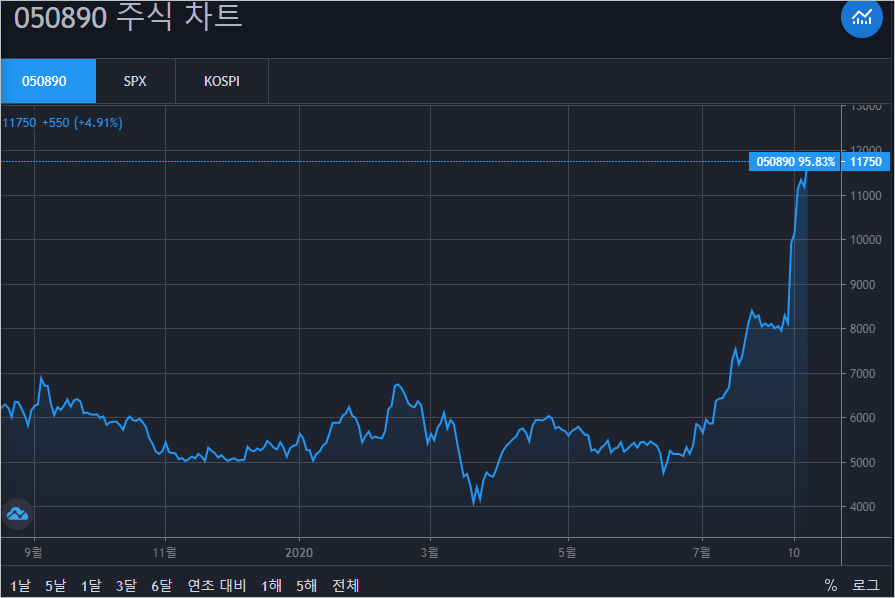Set range to 3달 (3 months)

click(126, 585)
